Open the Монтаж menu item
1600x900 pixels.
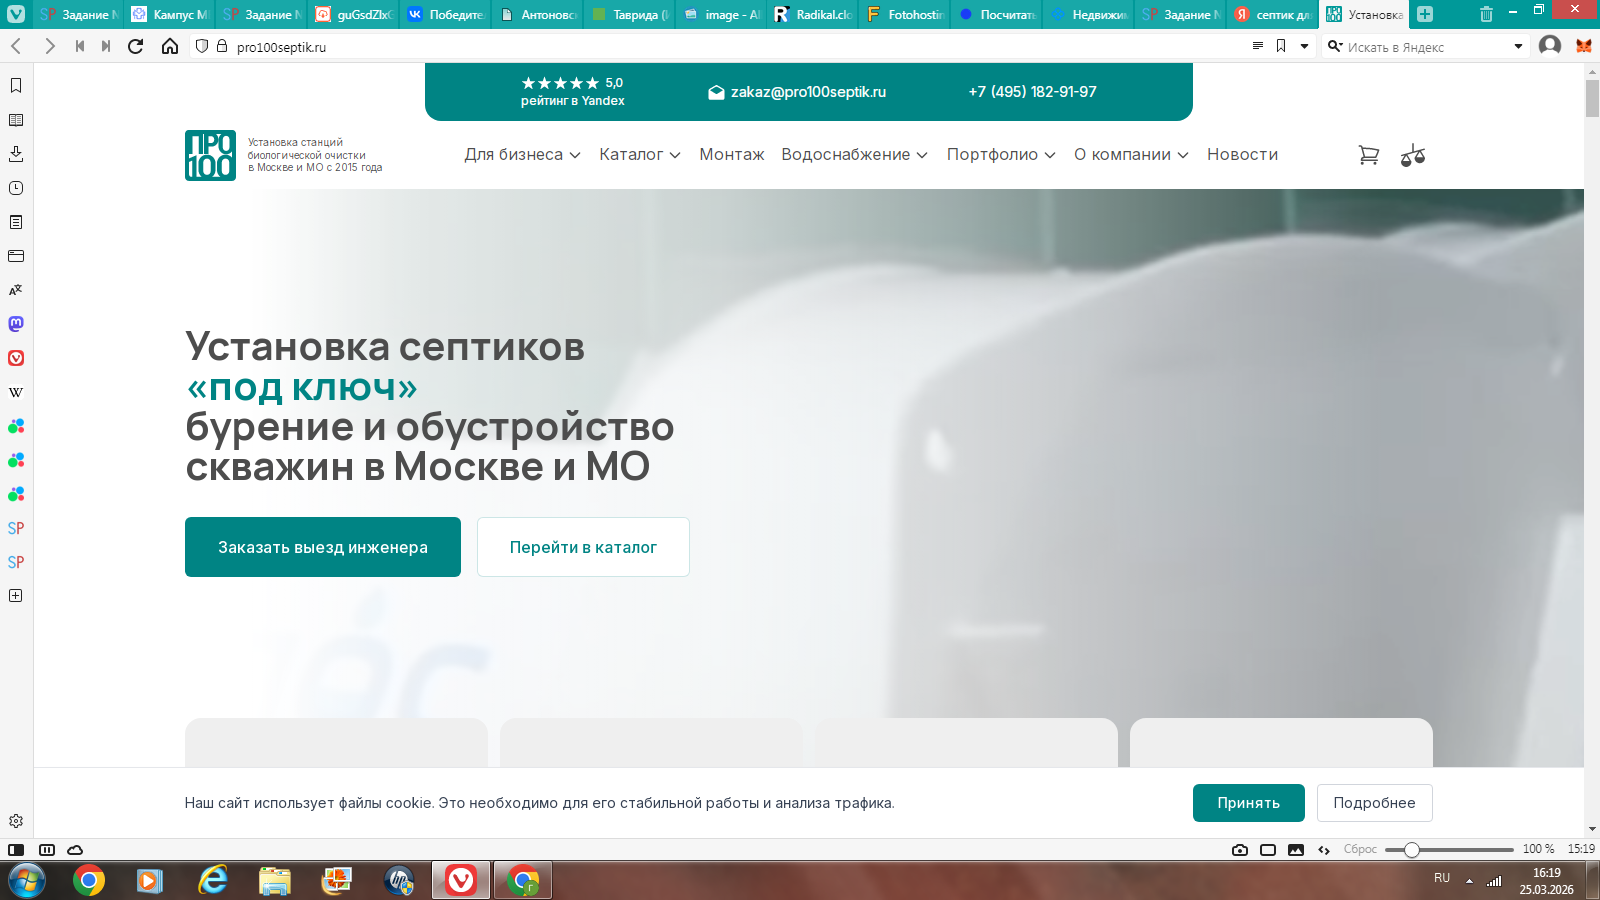pyautogui.click(x=732, y=155)
